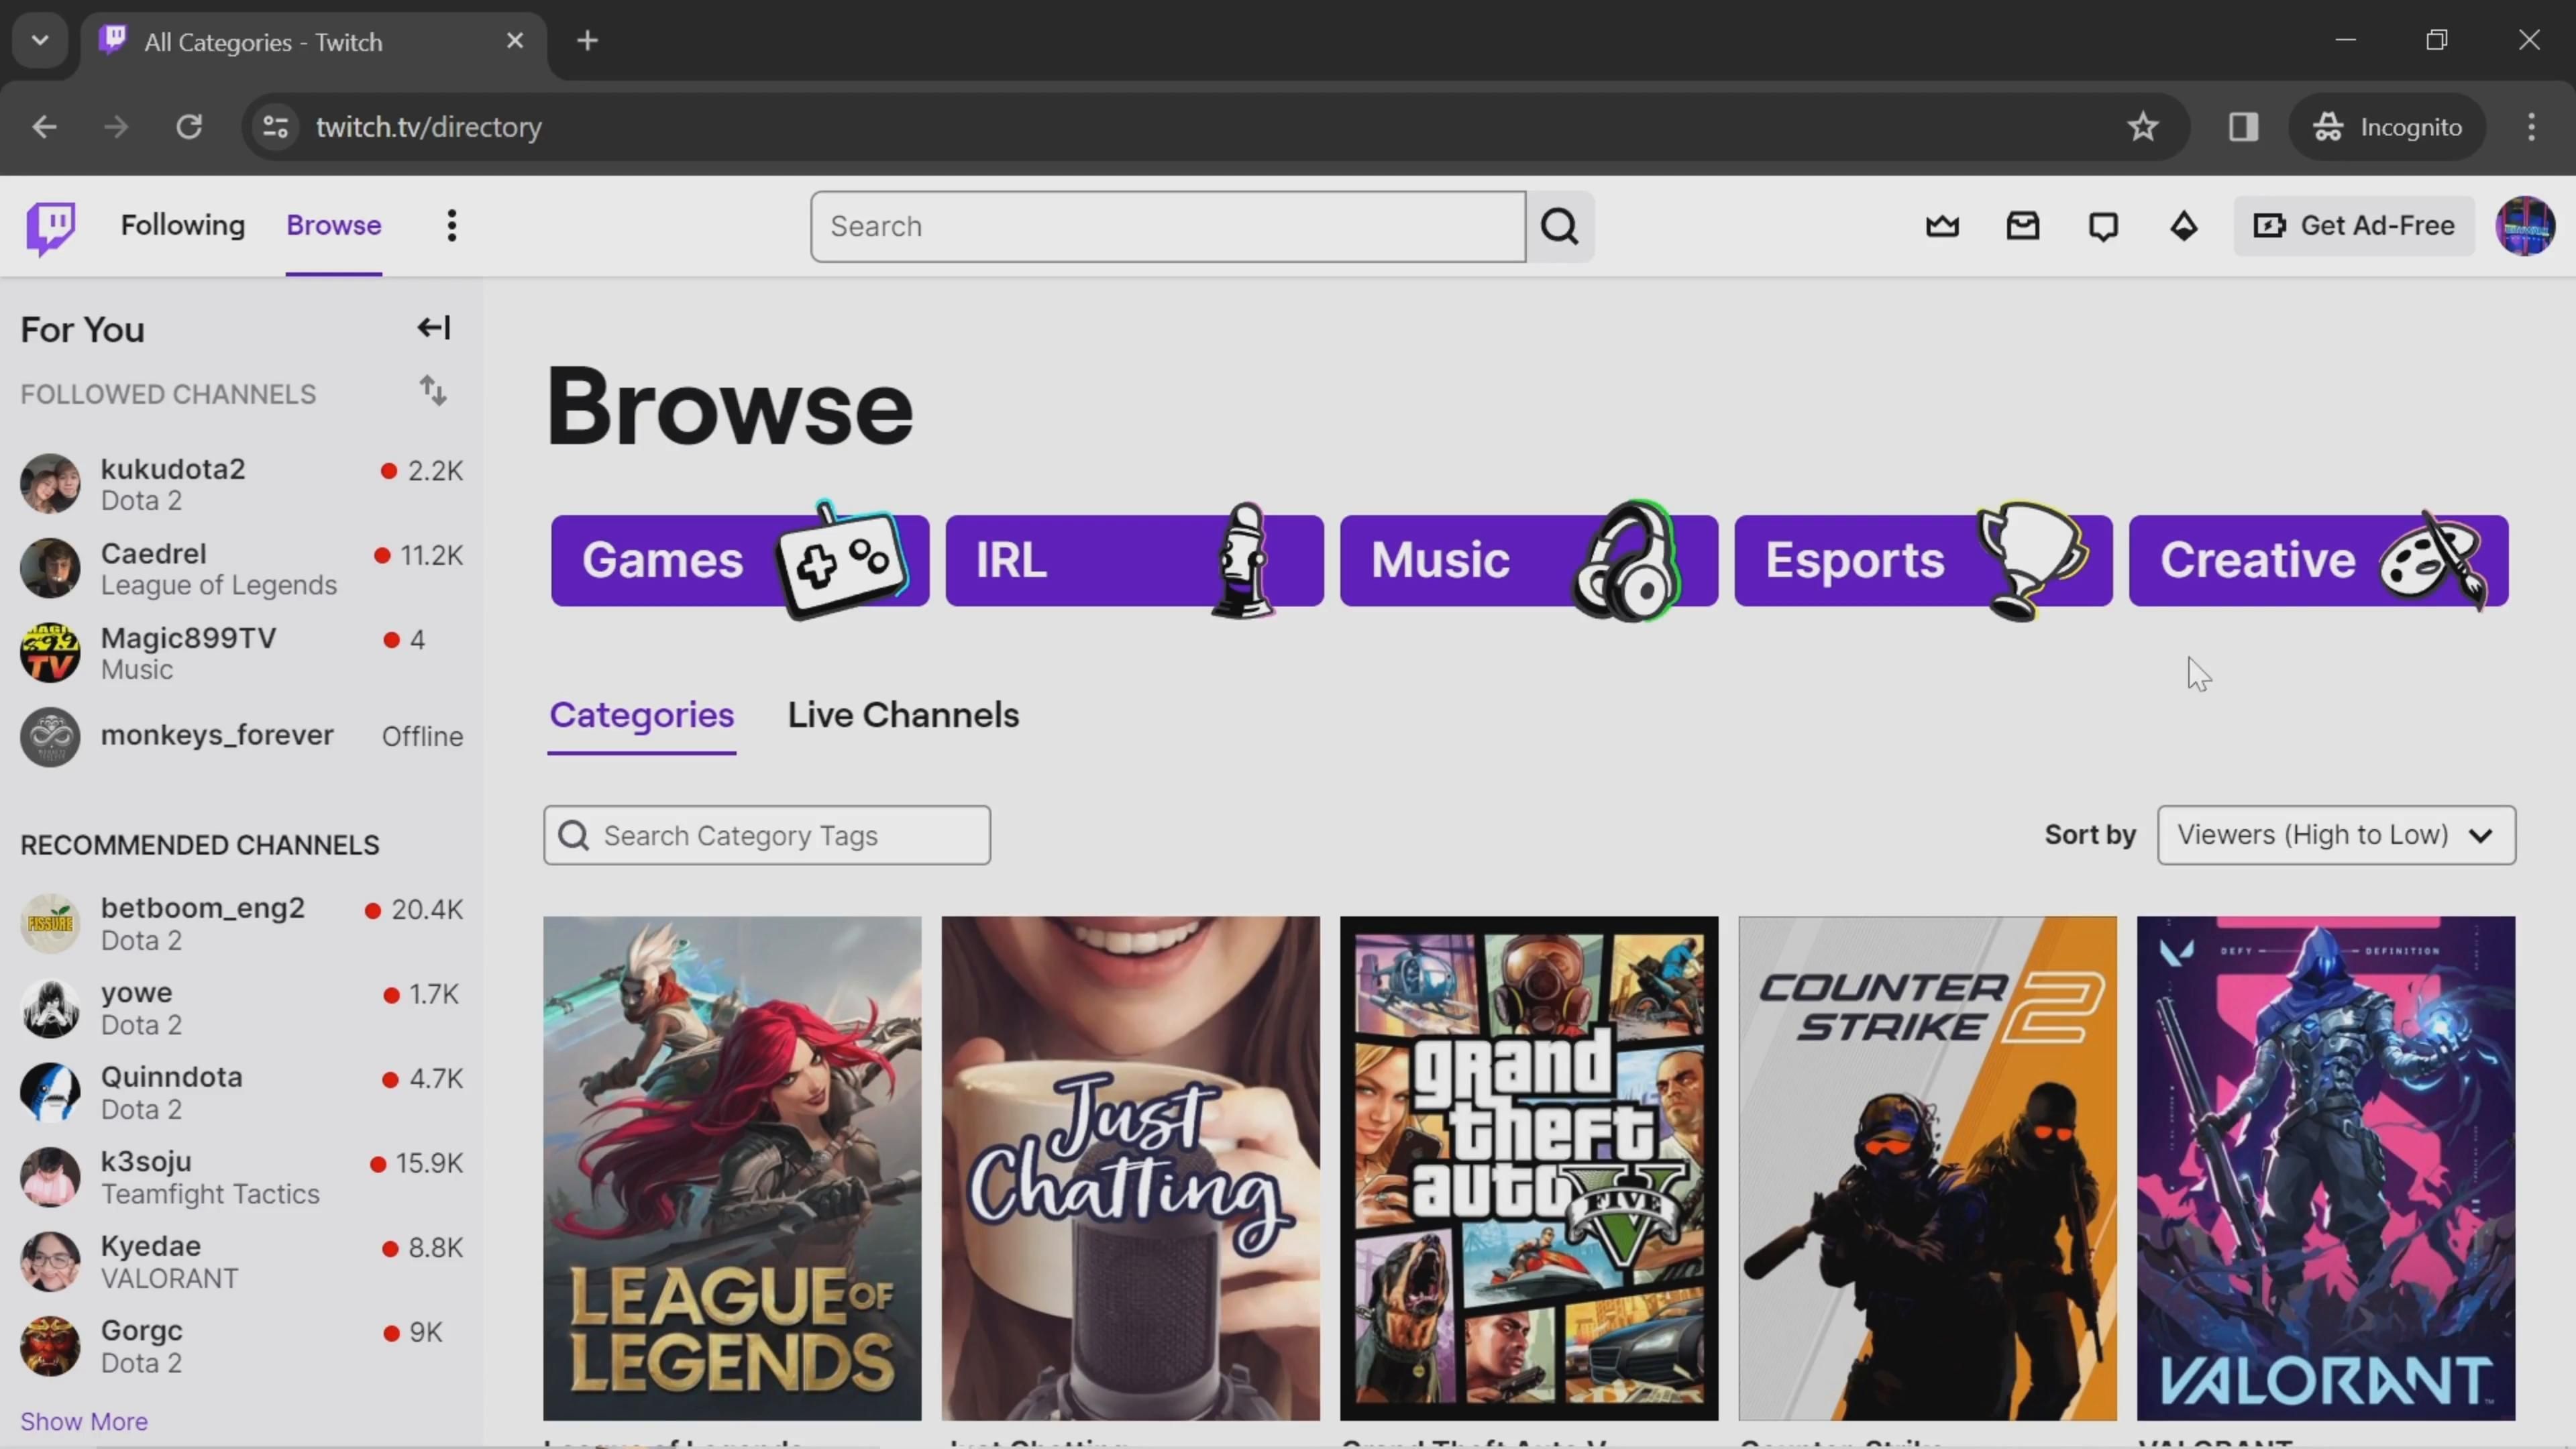2576x1449 pixels.
Task: Toggle the browser side panel
Action: (2243, 127)
